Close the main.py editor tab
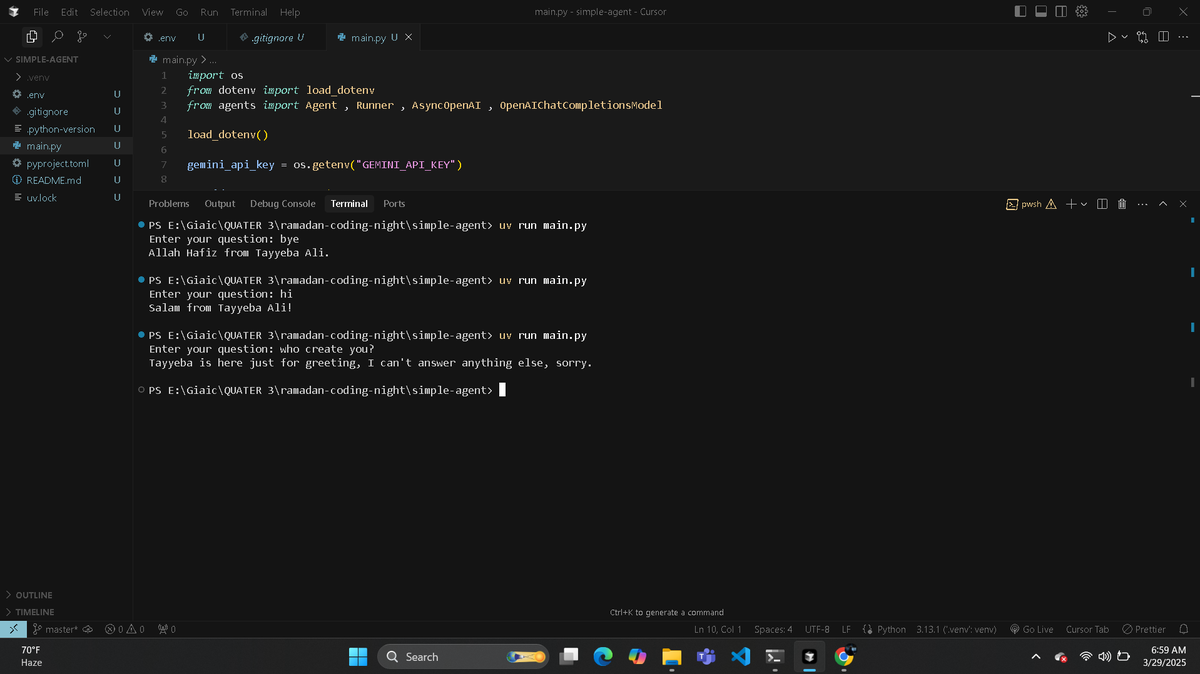Viewport: 1200px width, 674px height. [408, 38]
